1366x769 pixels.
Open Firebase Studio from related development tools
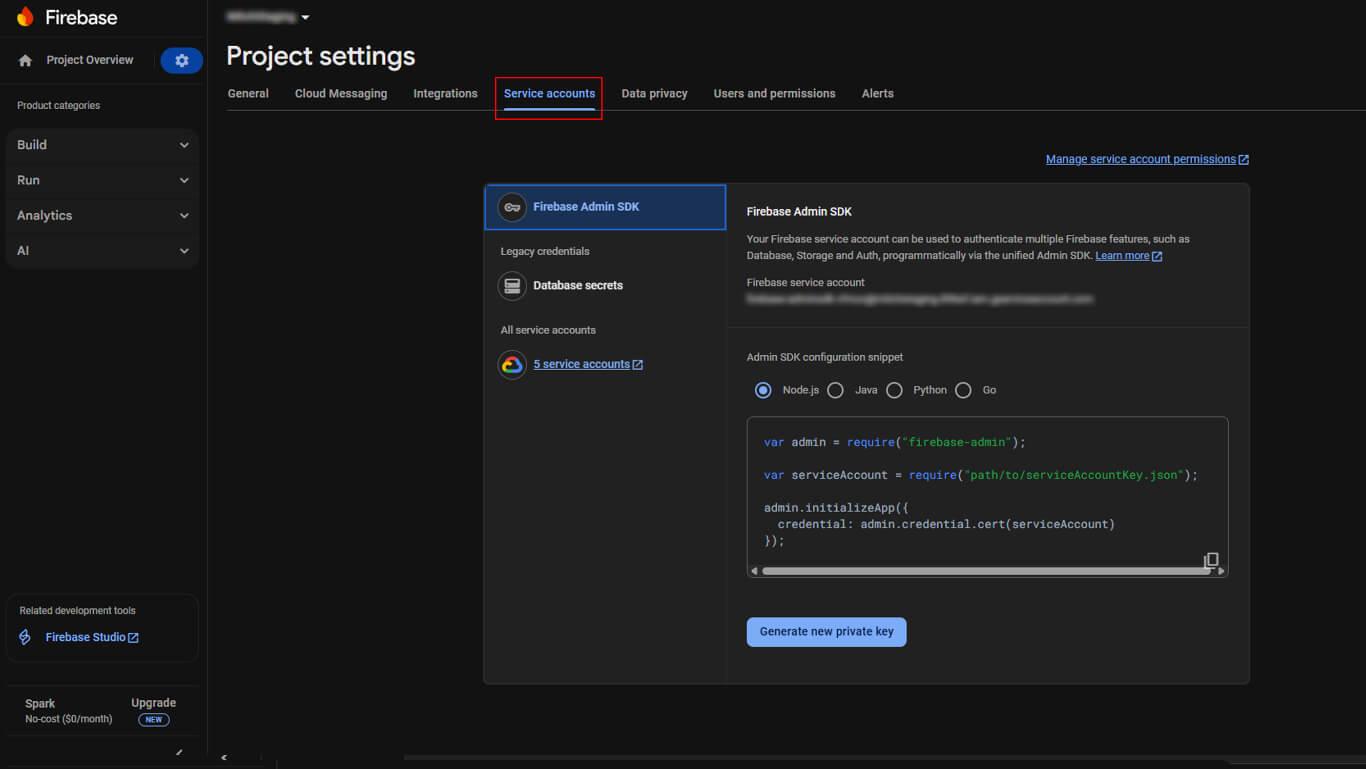coord(83,637)
